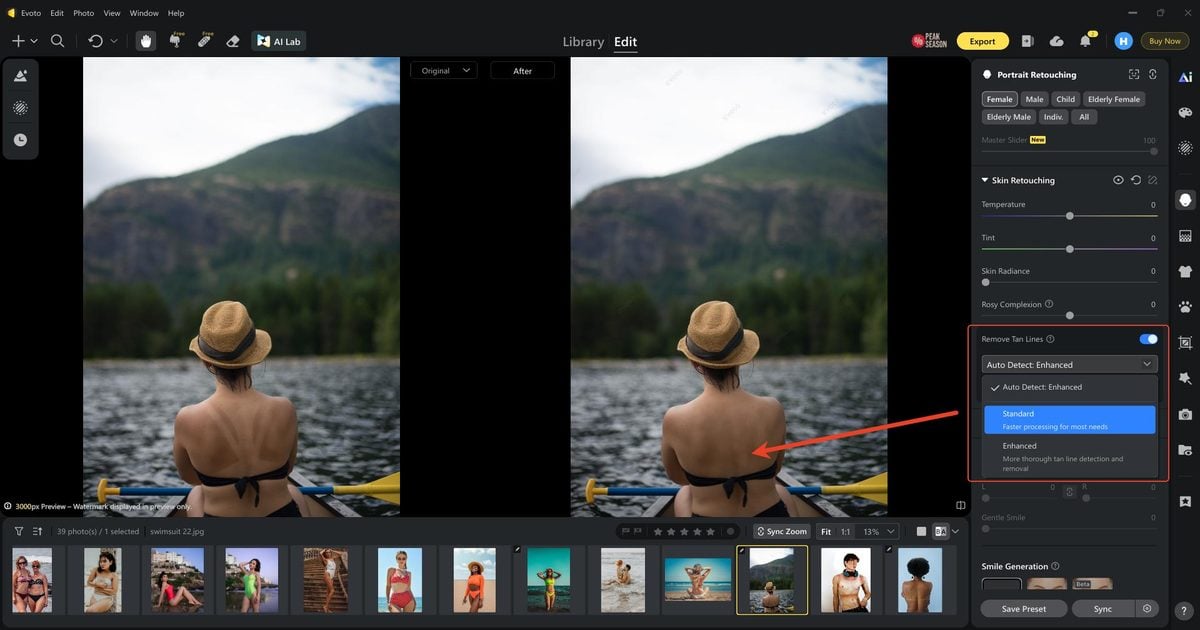Open the H user profile avatar
Screen dimensions: 1200x630
[1123, 41]
